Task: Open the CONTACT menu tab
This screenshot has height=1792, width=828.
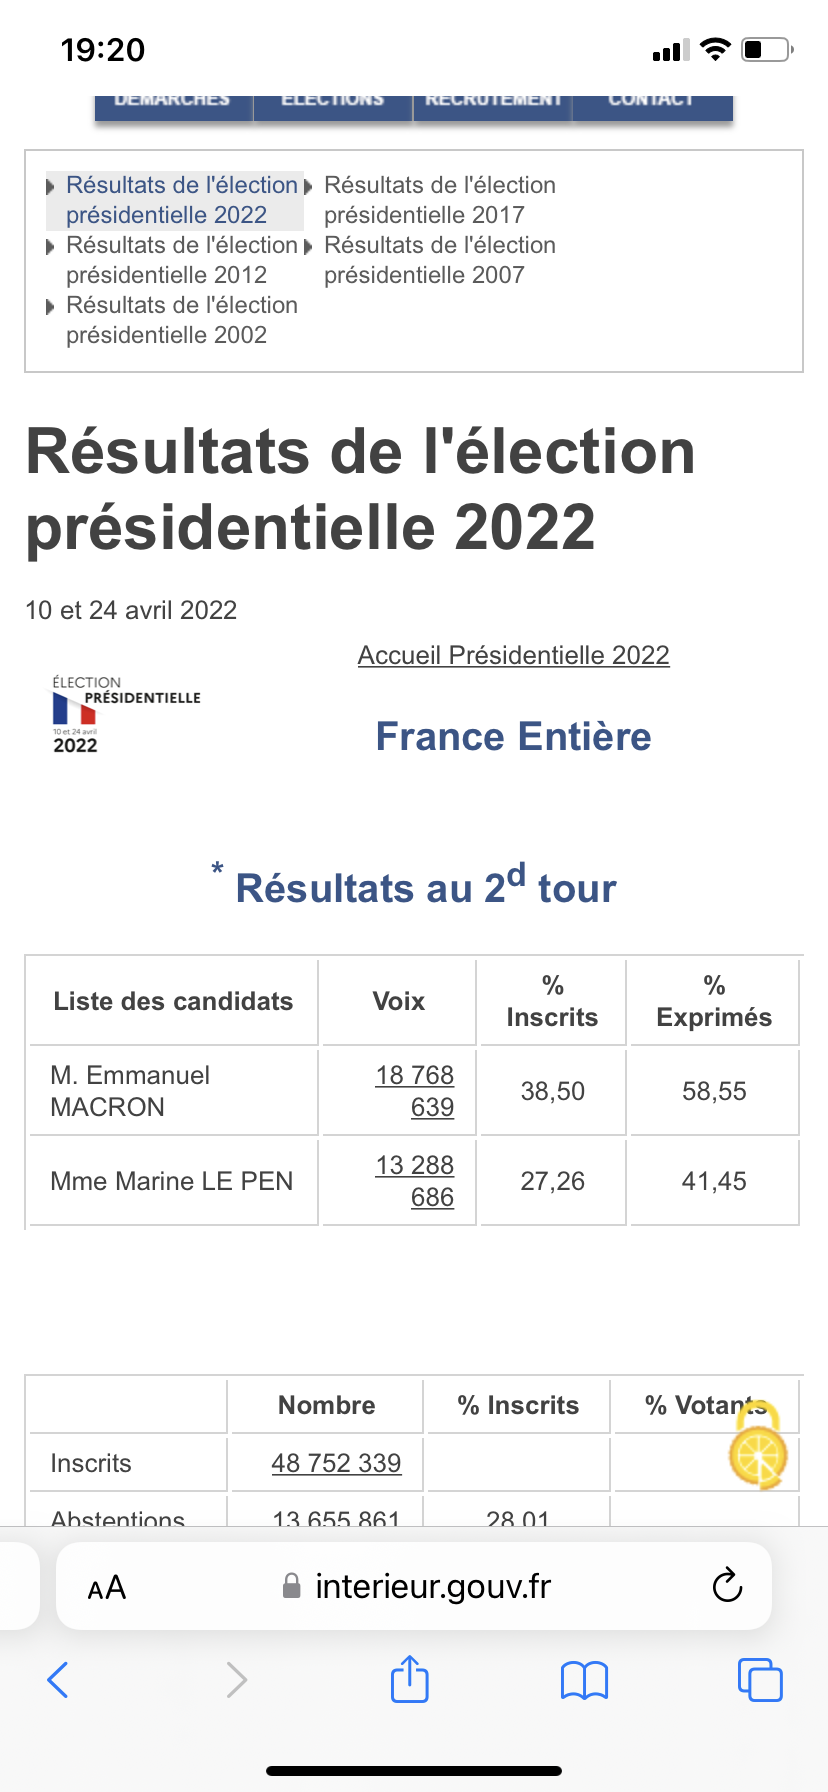Action: [651, 102]
